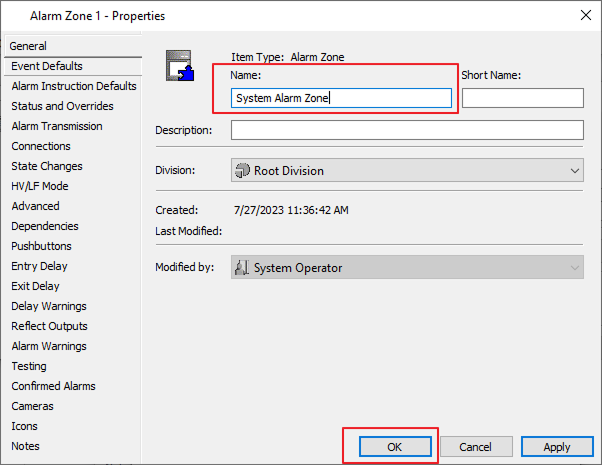Open the Modified by dropdown arrow

tap(574, 268)
